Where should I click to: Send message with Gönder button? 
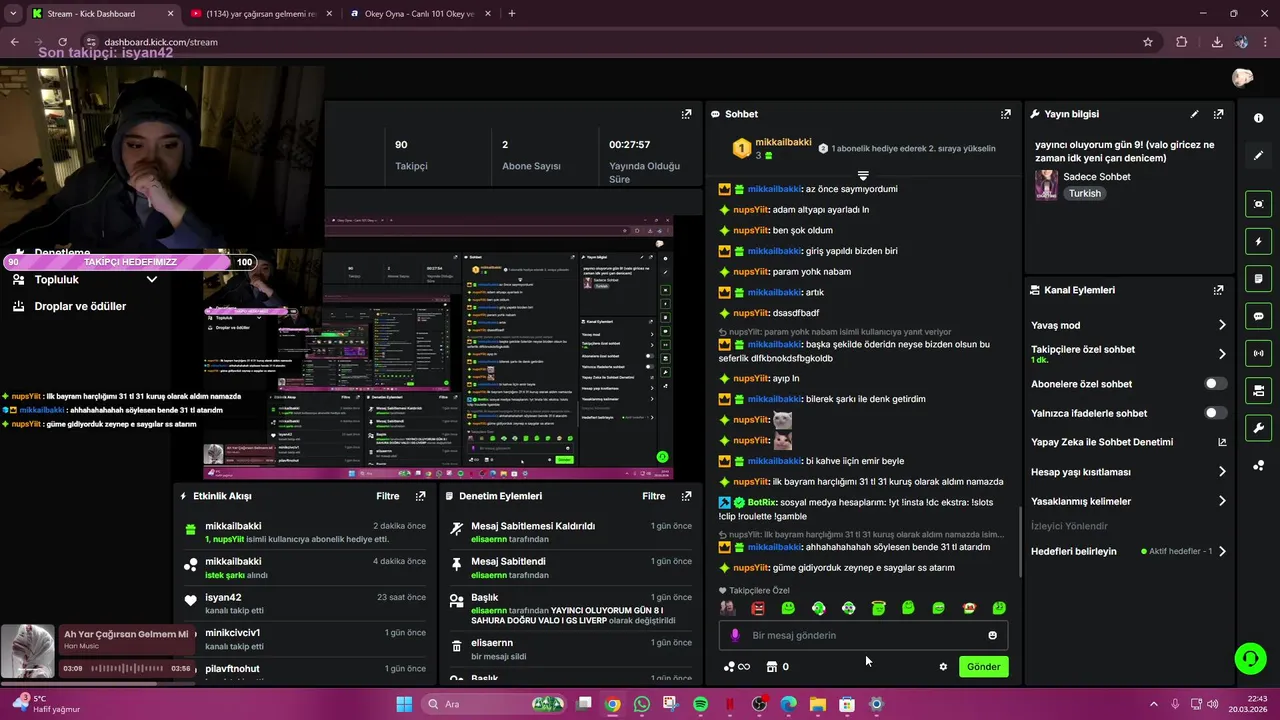coord(983,667)
